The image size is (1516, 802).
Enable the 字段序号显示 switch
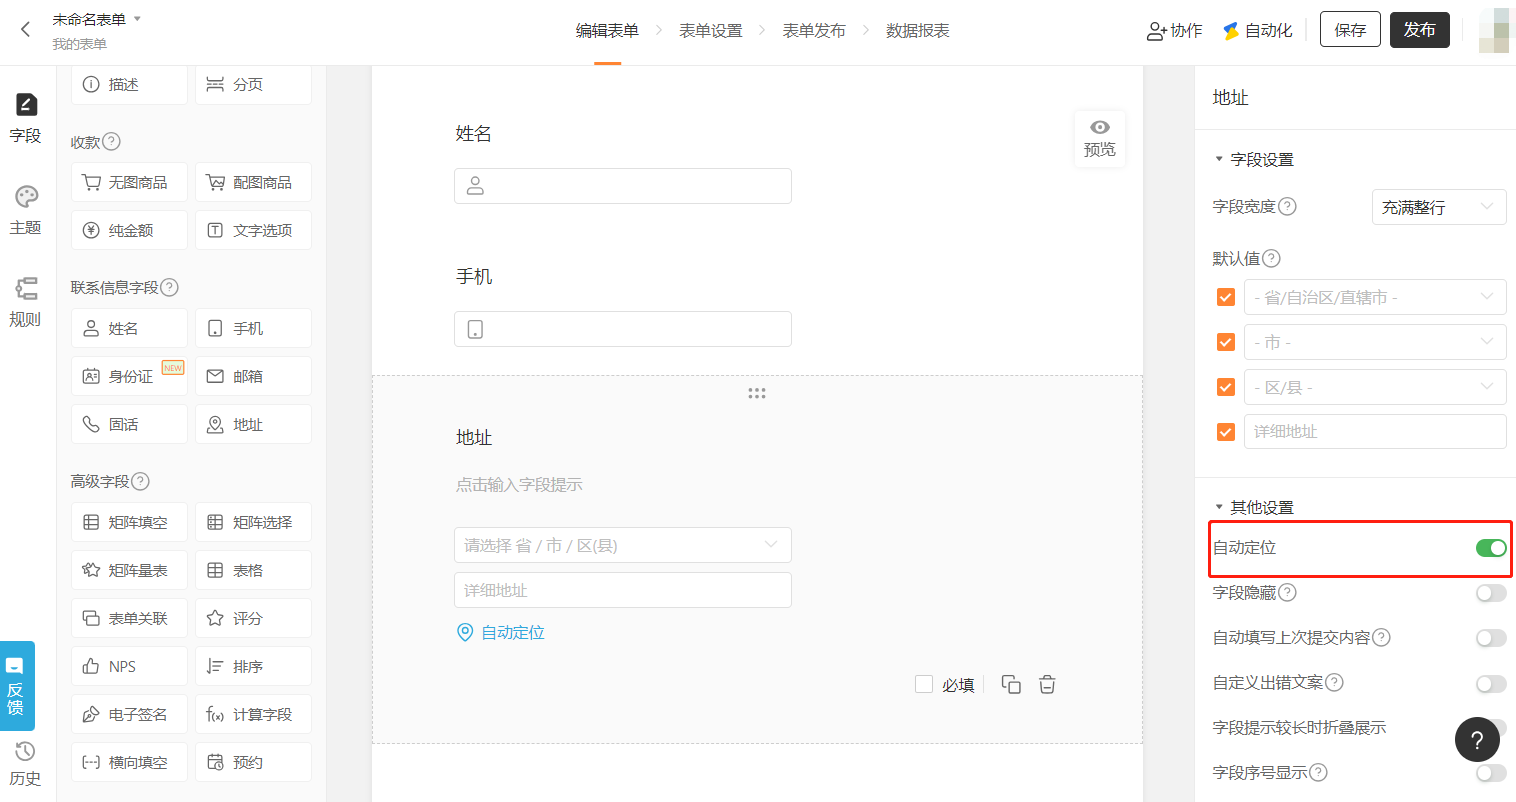[x=1491, y=773]
